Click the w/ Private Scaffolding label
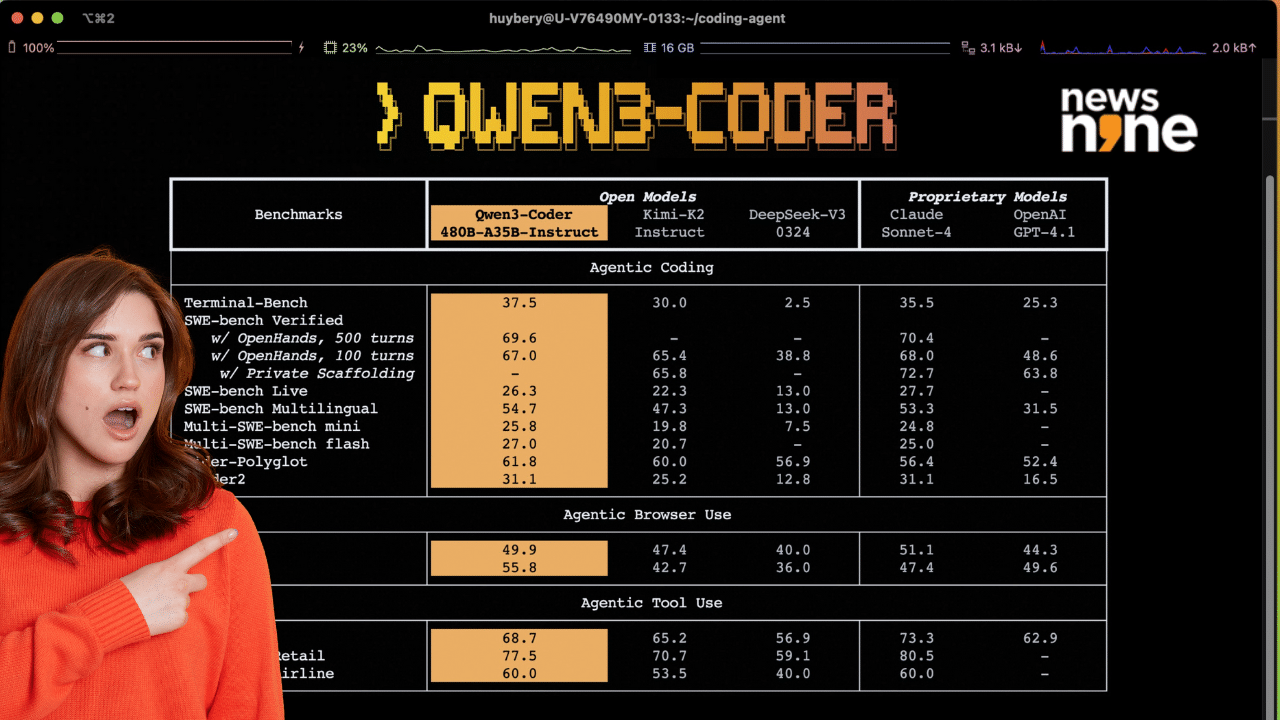 316,373
